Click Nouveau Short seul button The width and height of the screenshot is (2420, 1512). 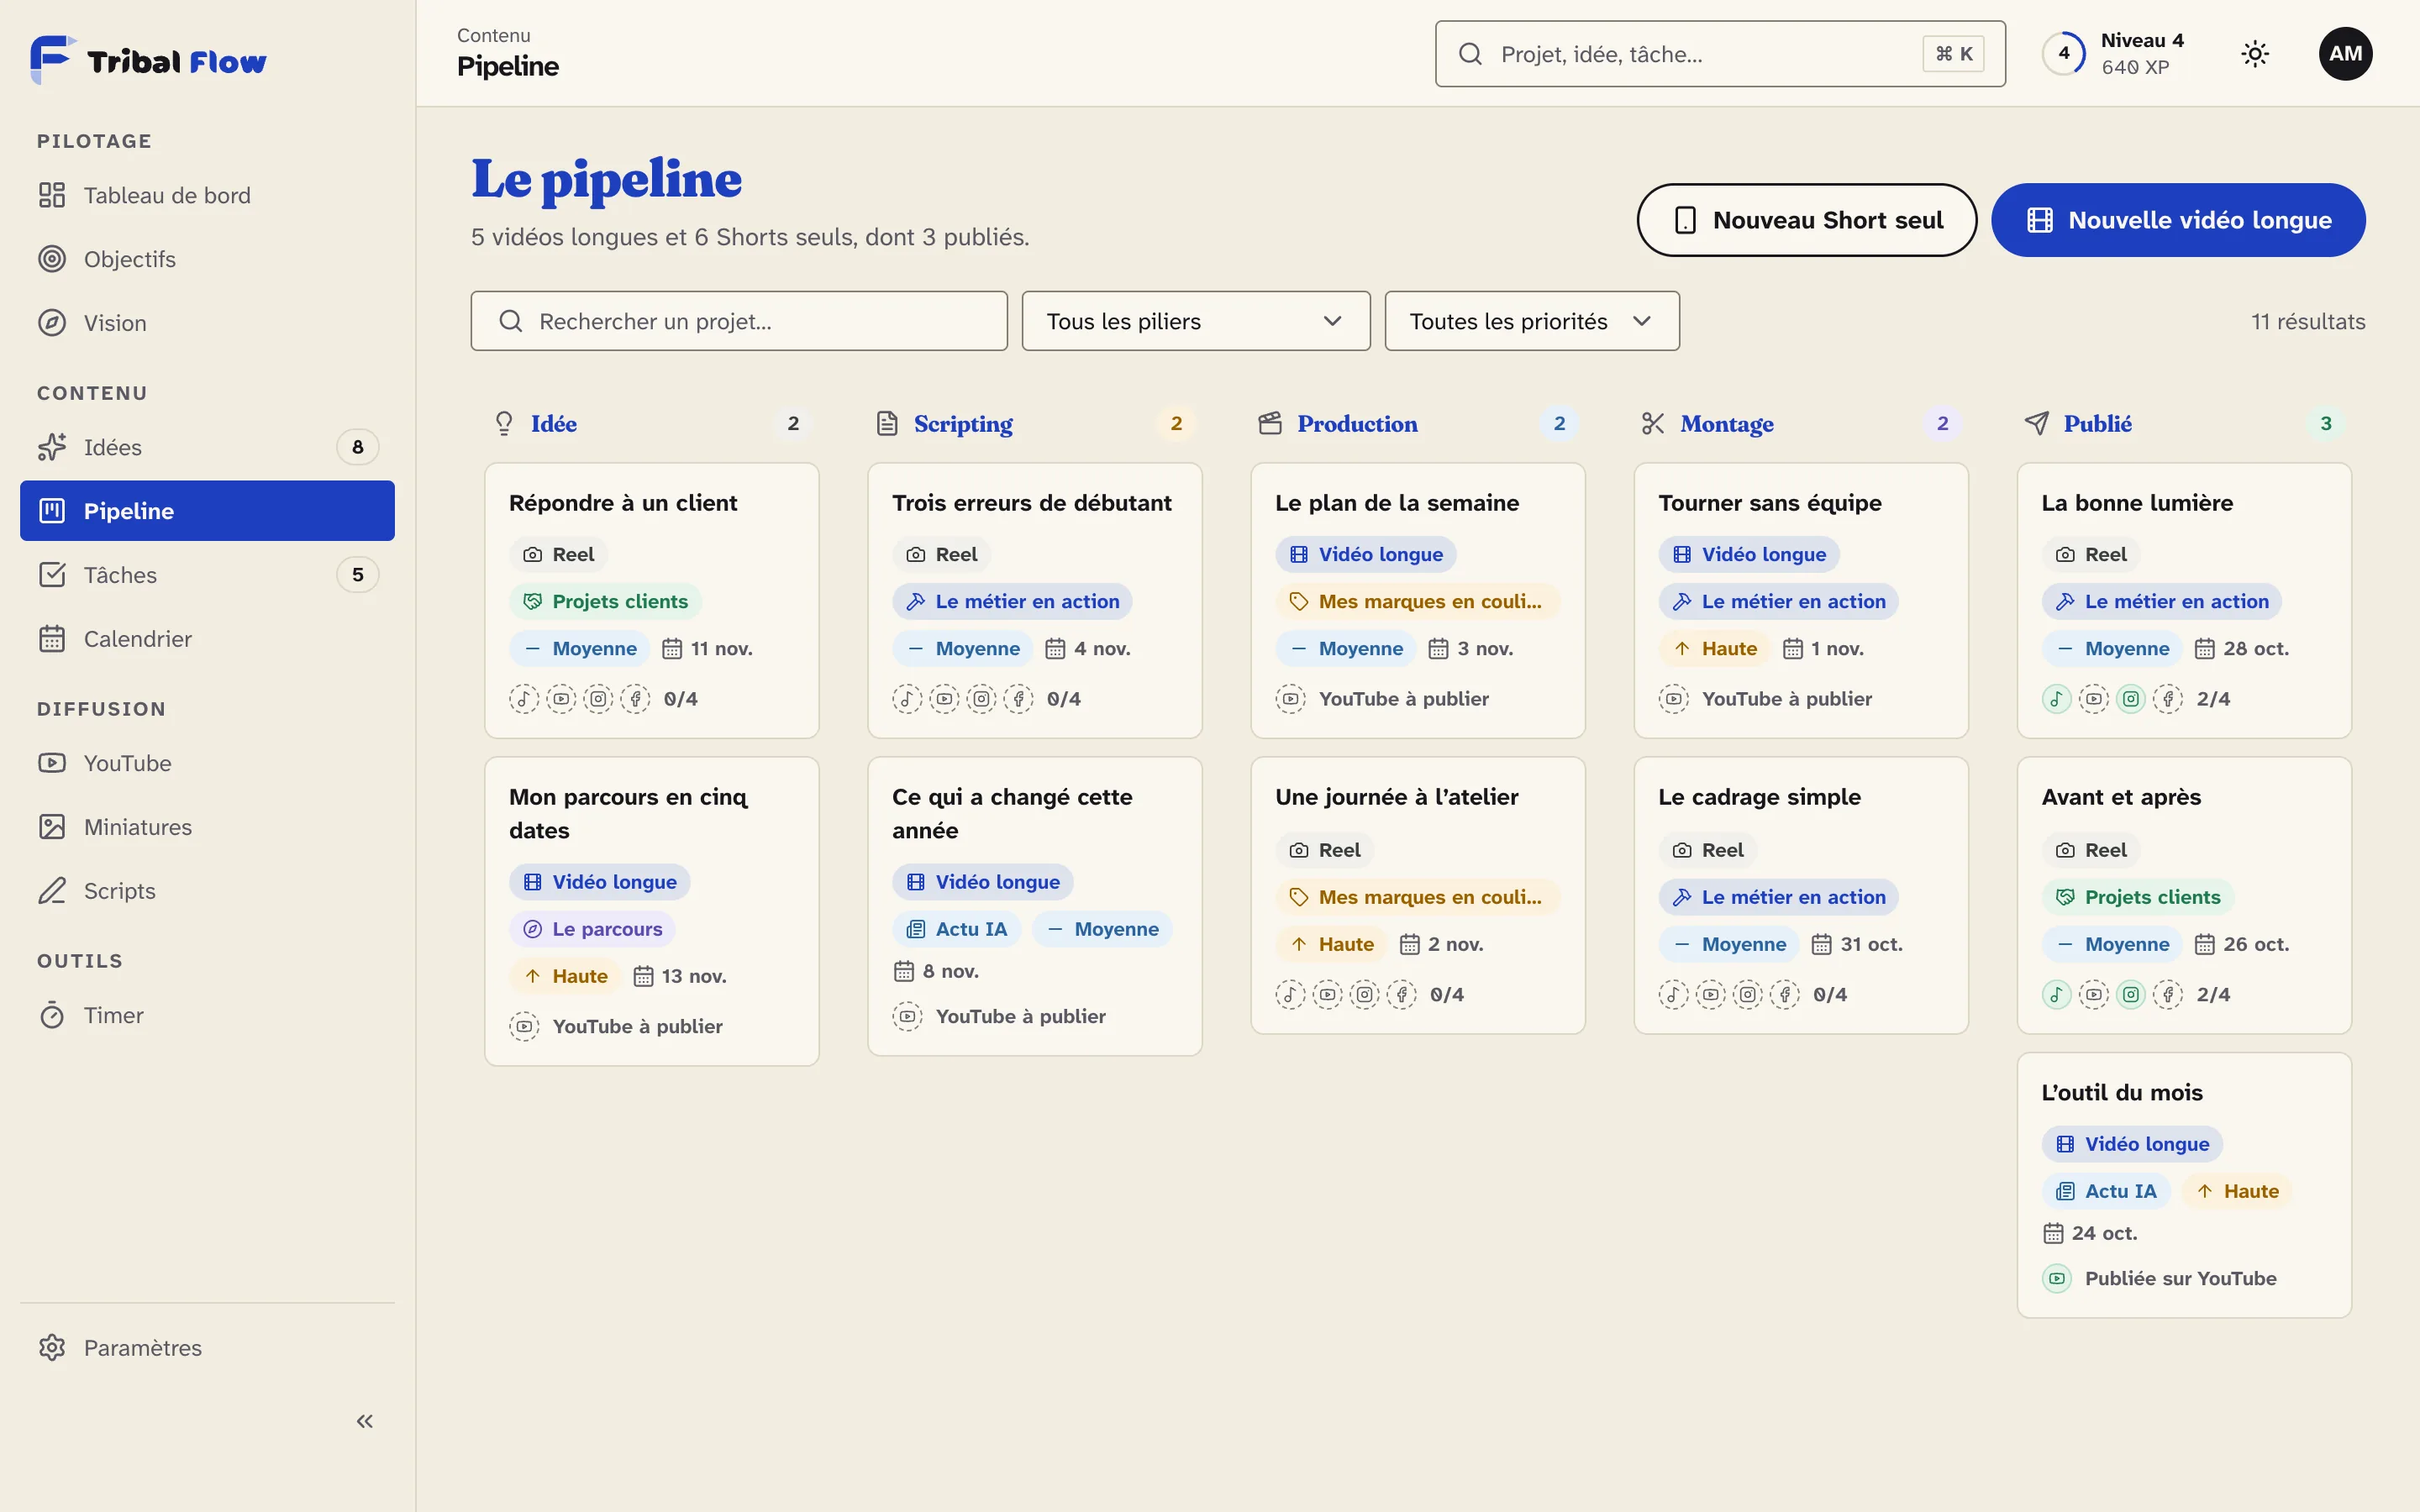point(1806,220)
